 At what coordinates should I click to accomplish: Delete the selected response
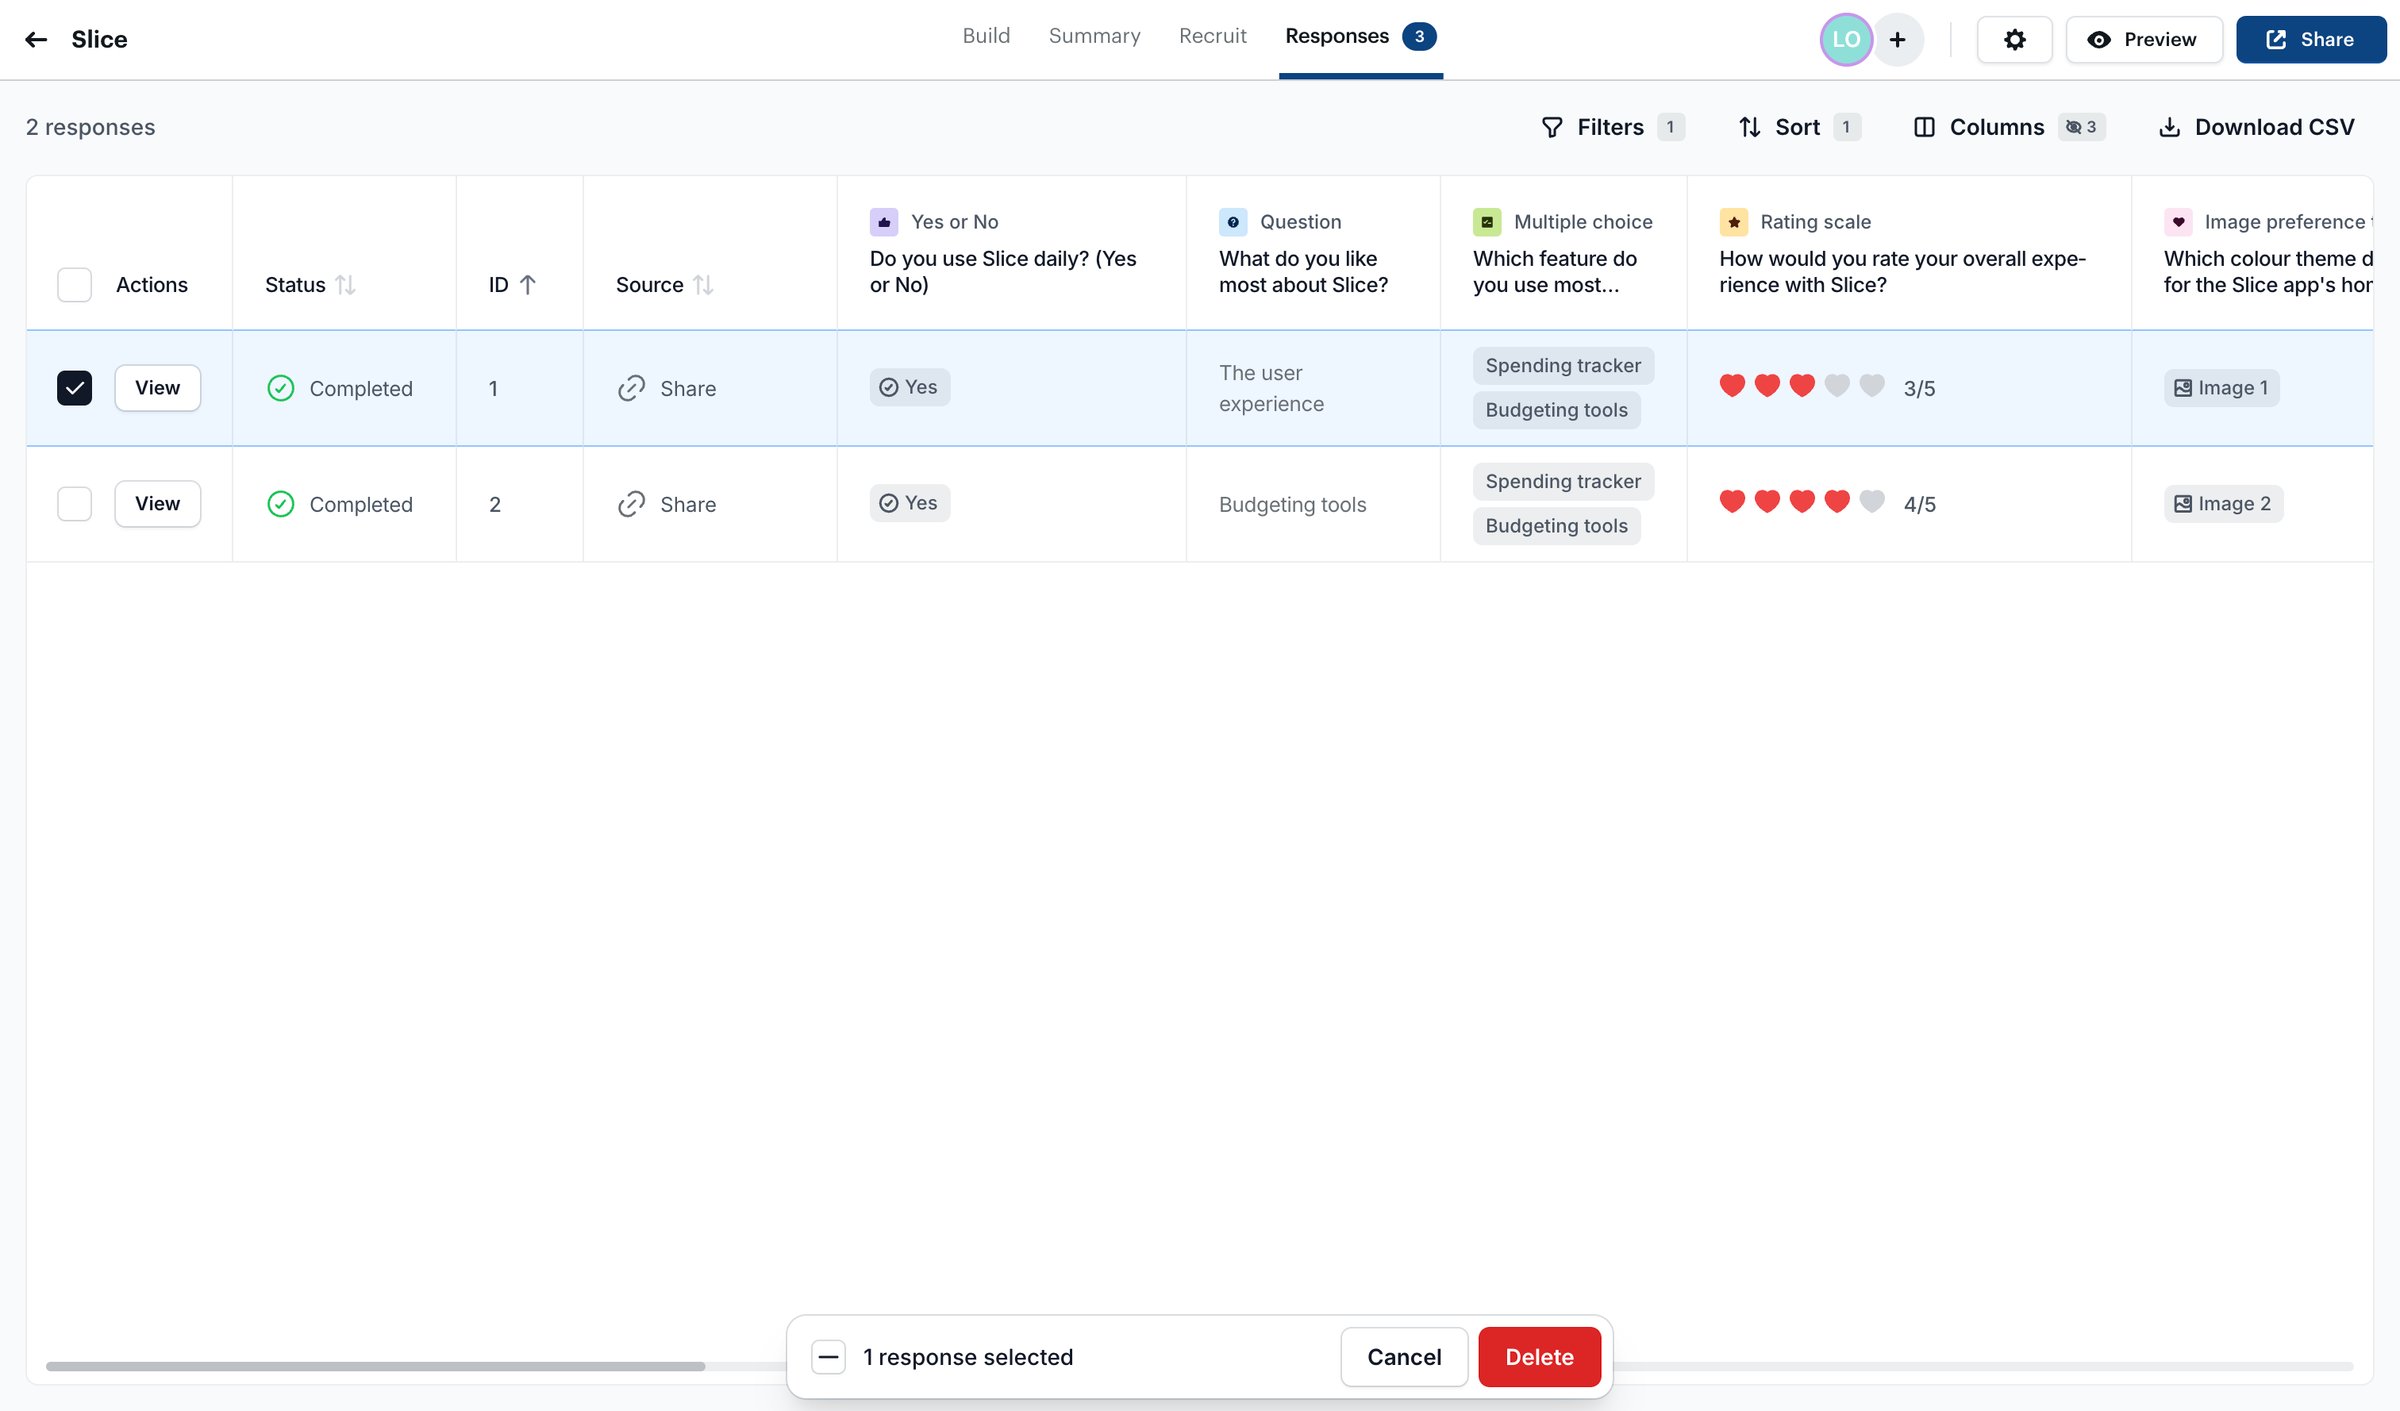click(x=1539, y=1357)
